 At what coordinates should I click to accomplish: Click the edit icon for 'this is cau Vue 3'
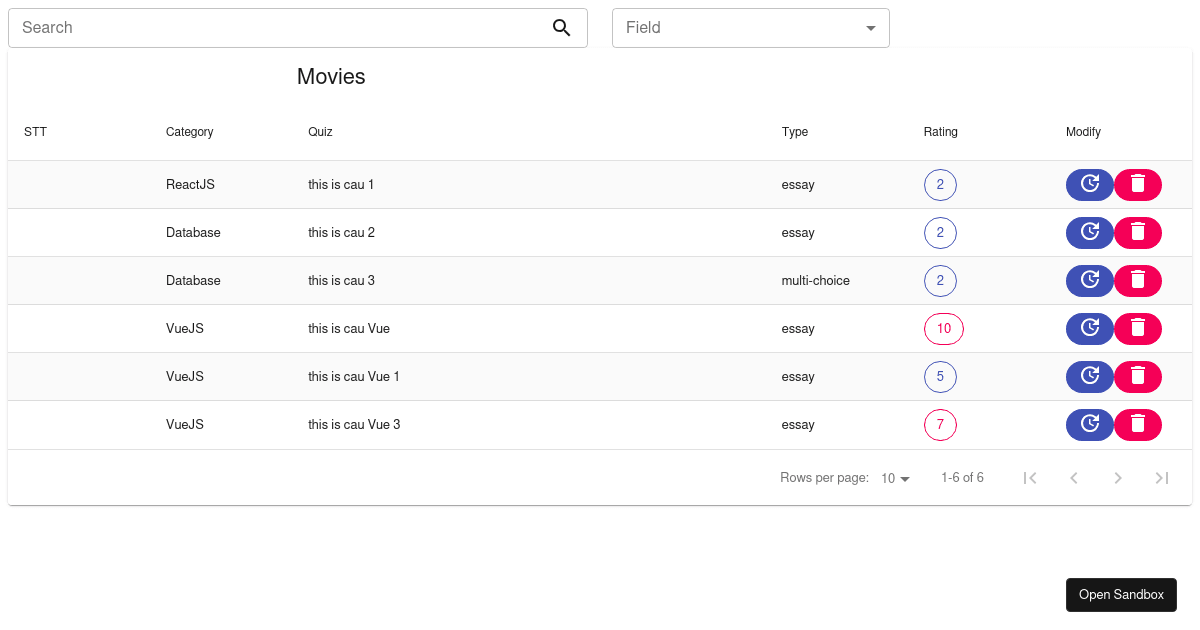(x=1090, y=424)
